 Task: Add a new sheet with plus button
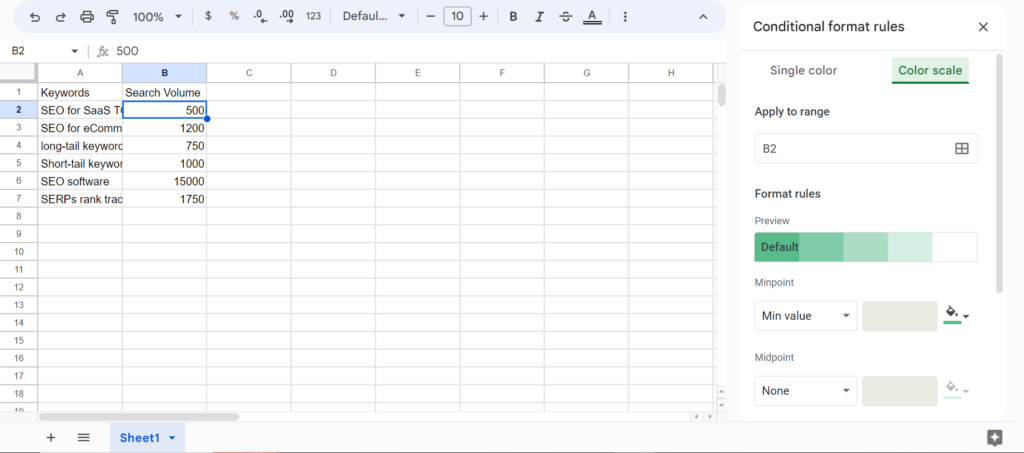click(x=51, y=438)
